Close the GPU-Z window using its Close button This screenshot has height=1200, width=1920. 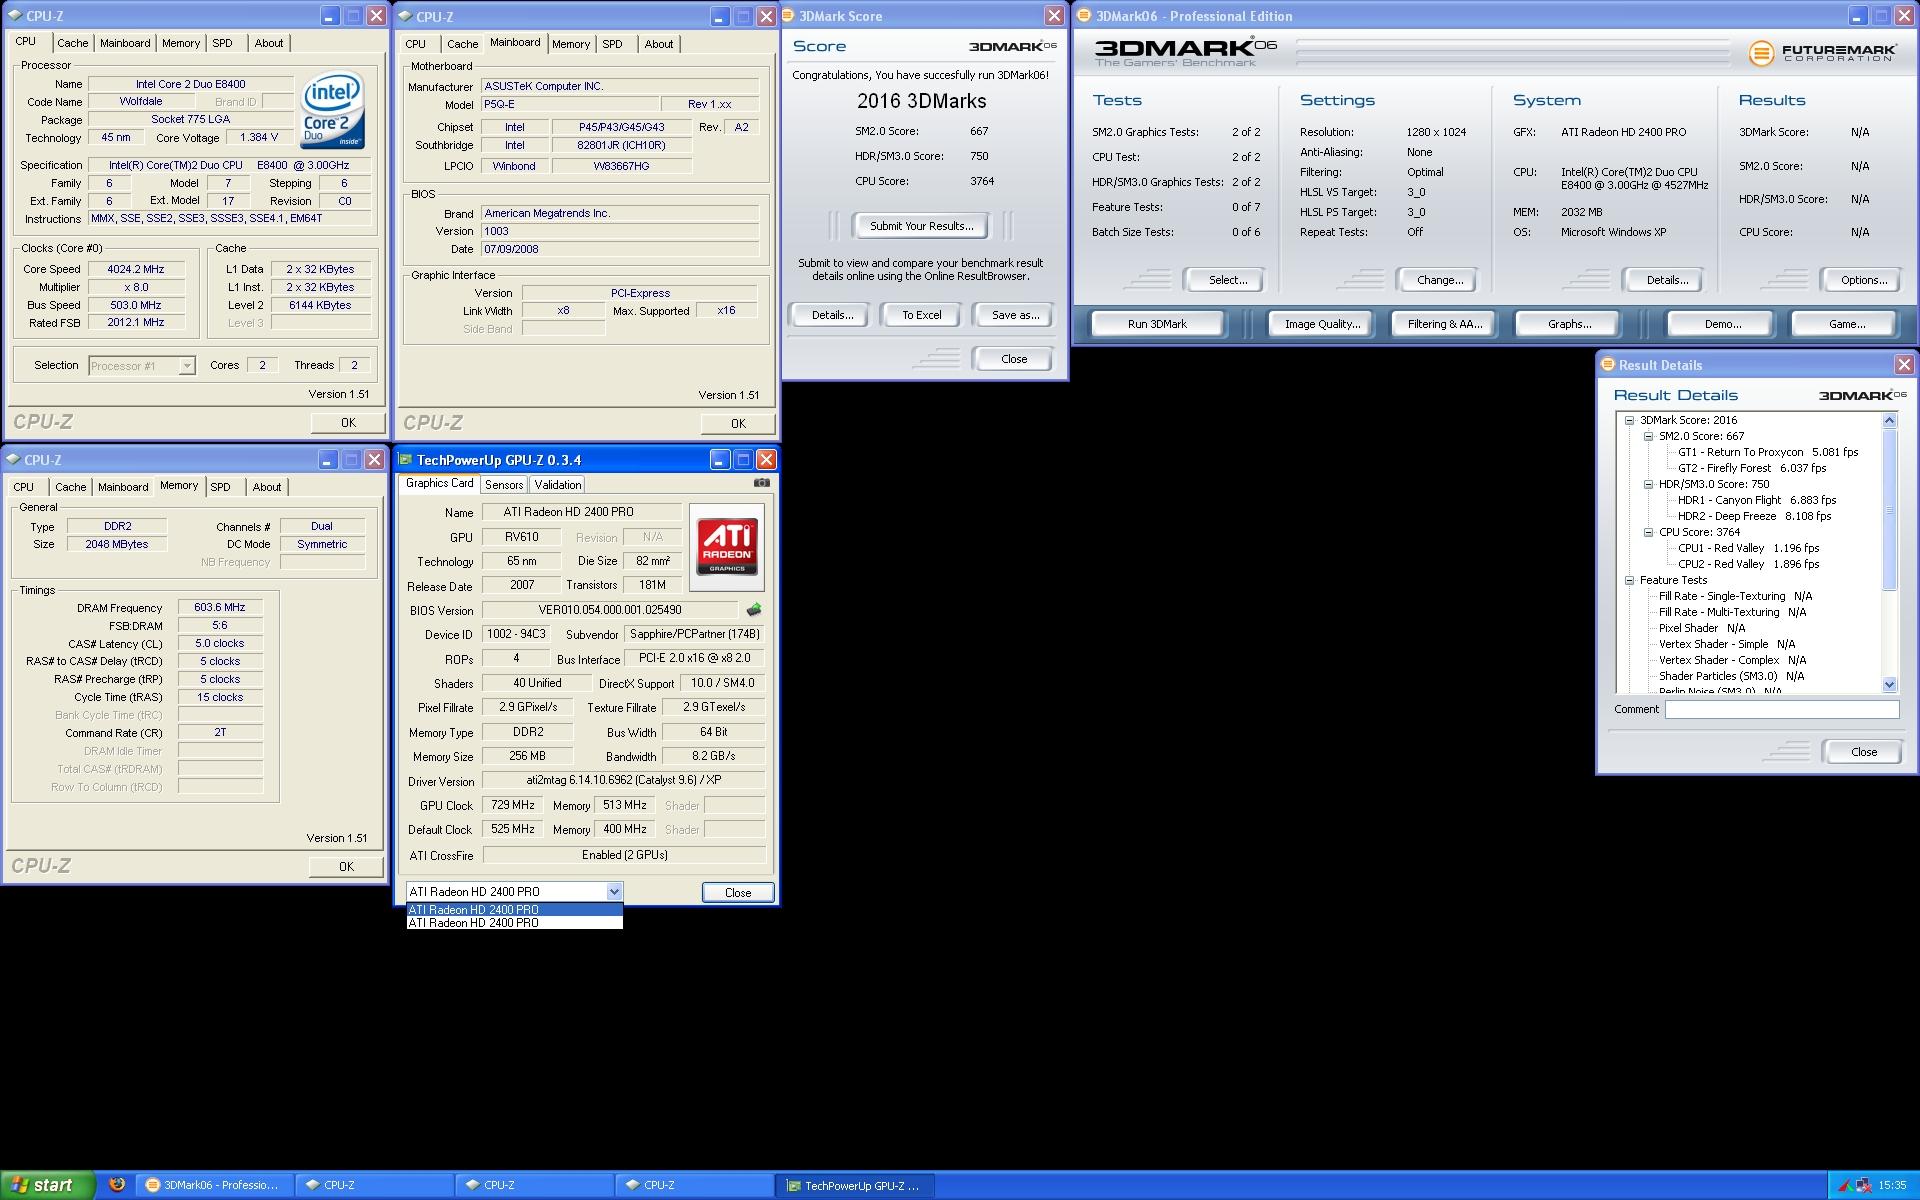coord(738,892)
